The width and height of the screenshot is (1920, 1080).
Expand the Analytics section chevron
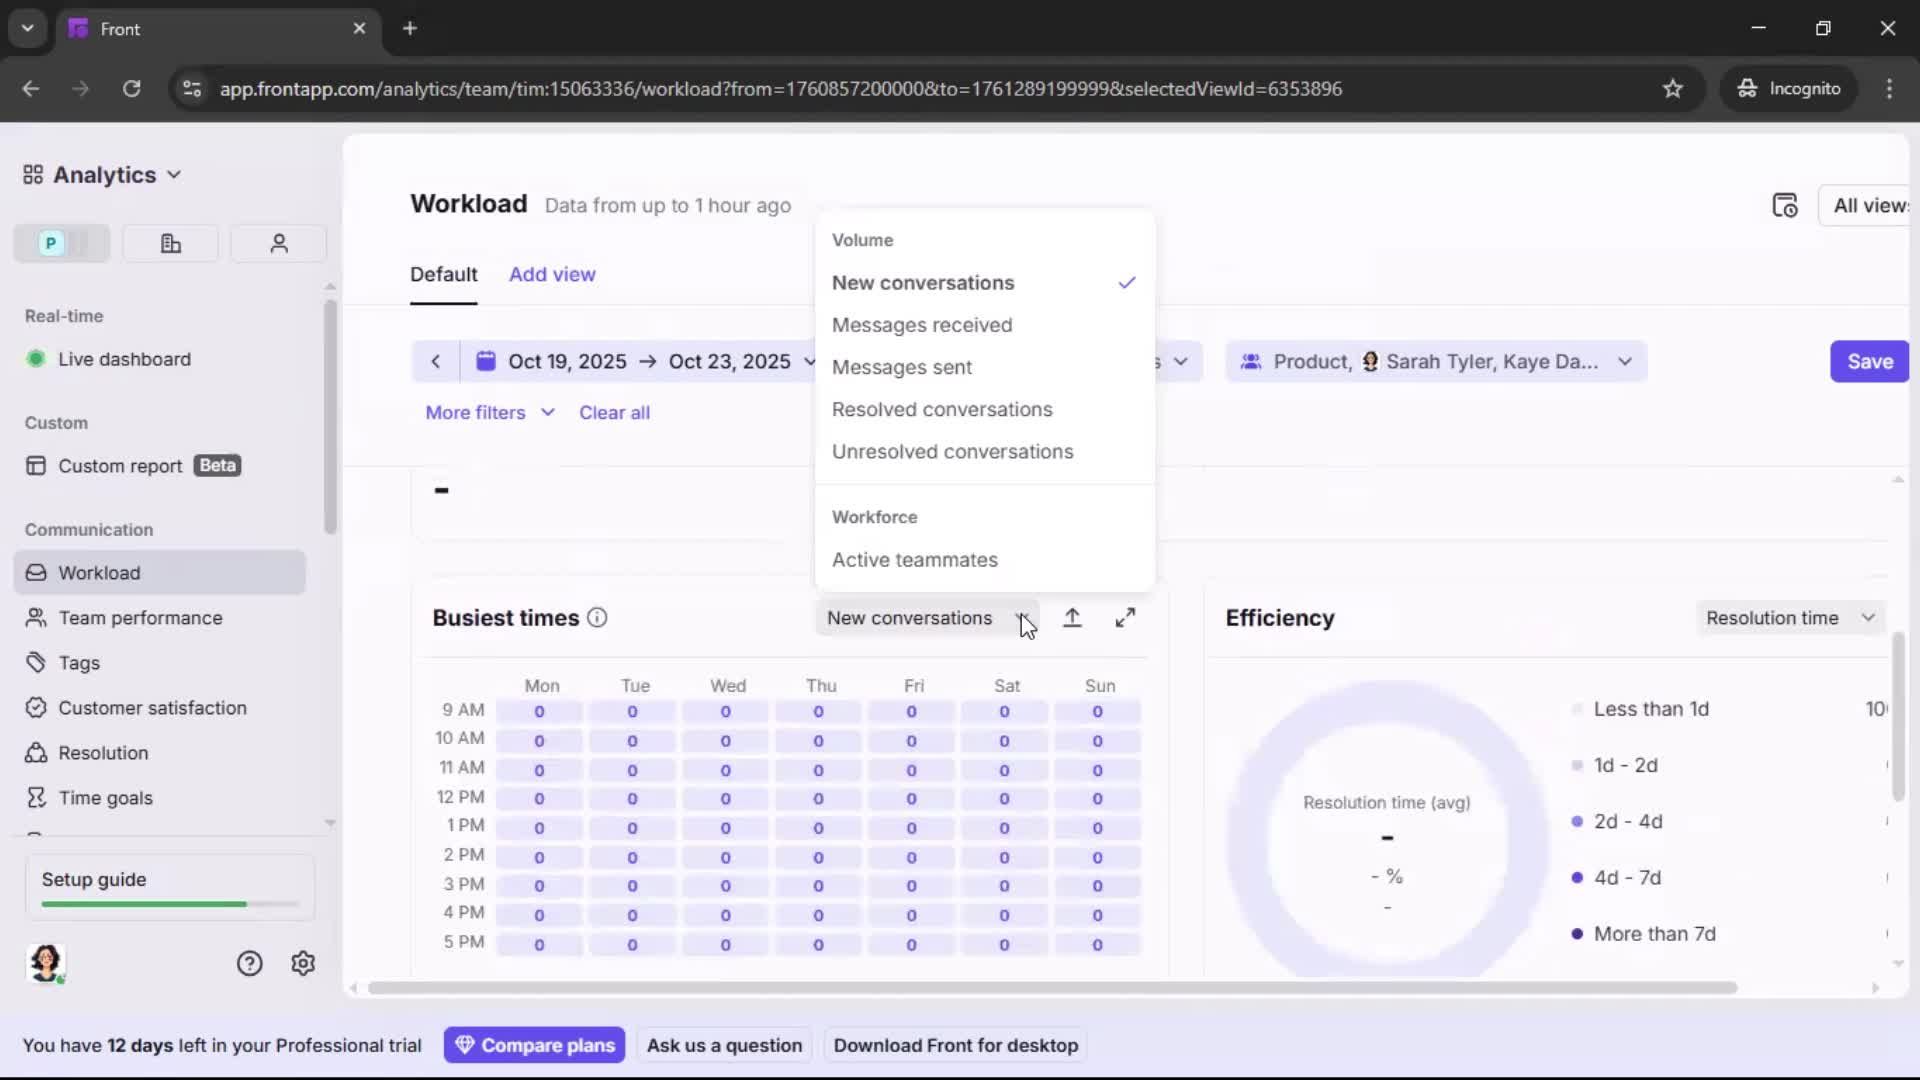(x=176, y=174)
